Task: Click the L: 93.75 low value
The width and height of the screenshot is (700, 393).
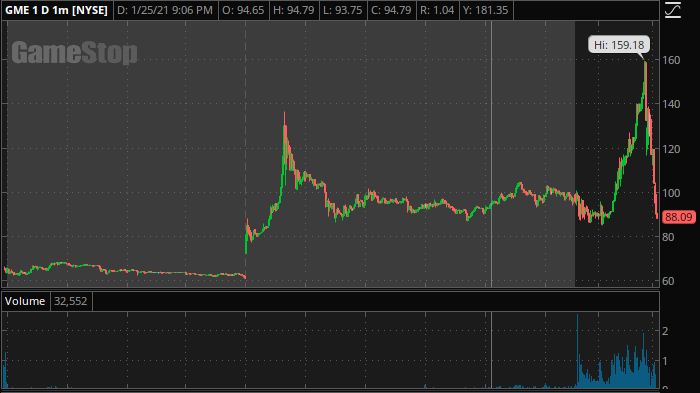Action: (343, 10)
